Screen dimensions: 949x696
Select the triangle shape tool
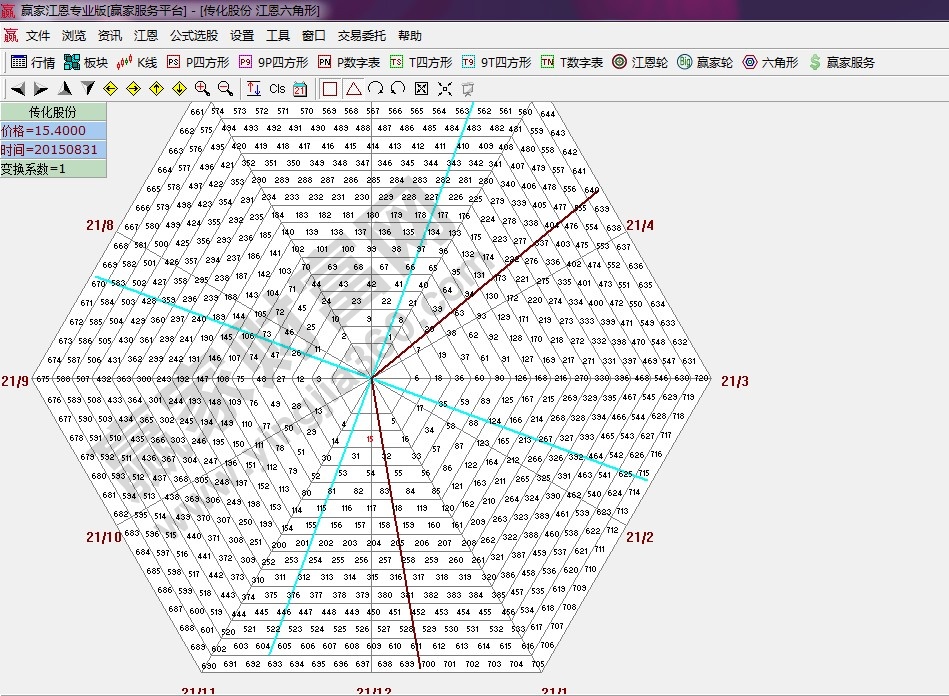[x=353, y=89]
